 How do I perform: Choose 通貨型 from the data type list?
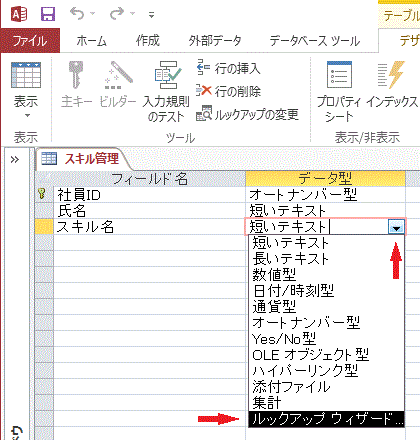pos(326,306)
